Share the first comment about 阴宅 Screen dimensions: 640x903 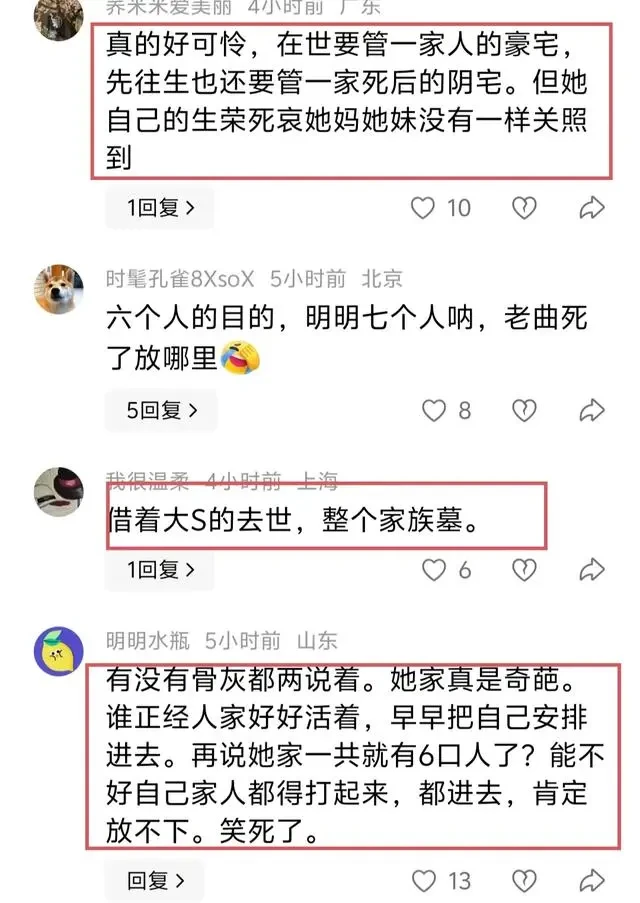(x=592, y=208)
